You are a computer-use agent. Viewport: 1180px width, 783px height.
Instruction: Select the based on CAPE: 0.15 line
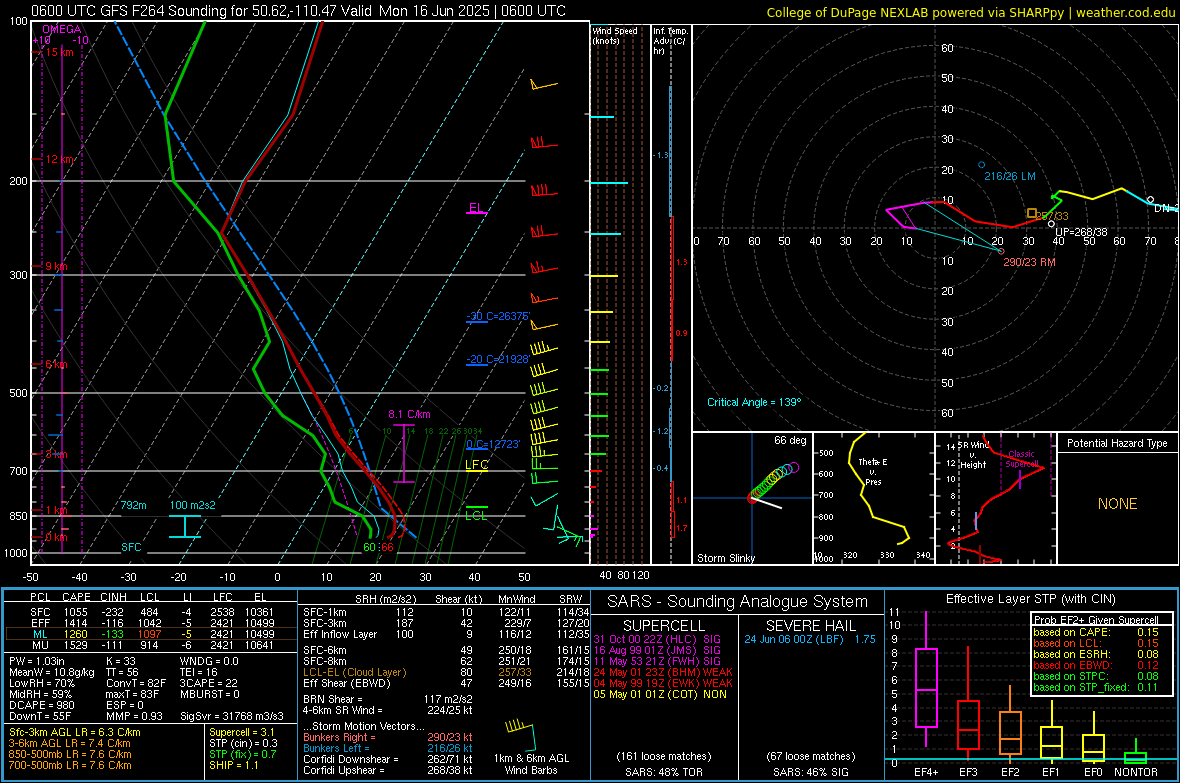pos(1096,632)
